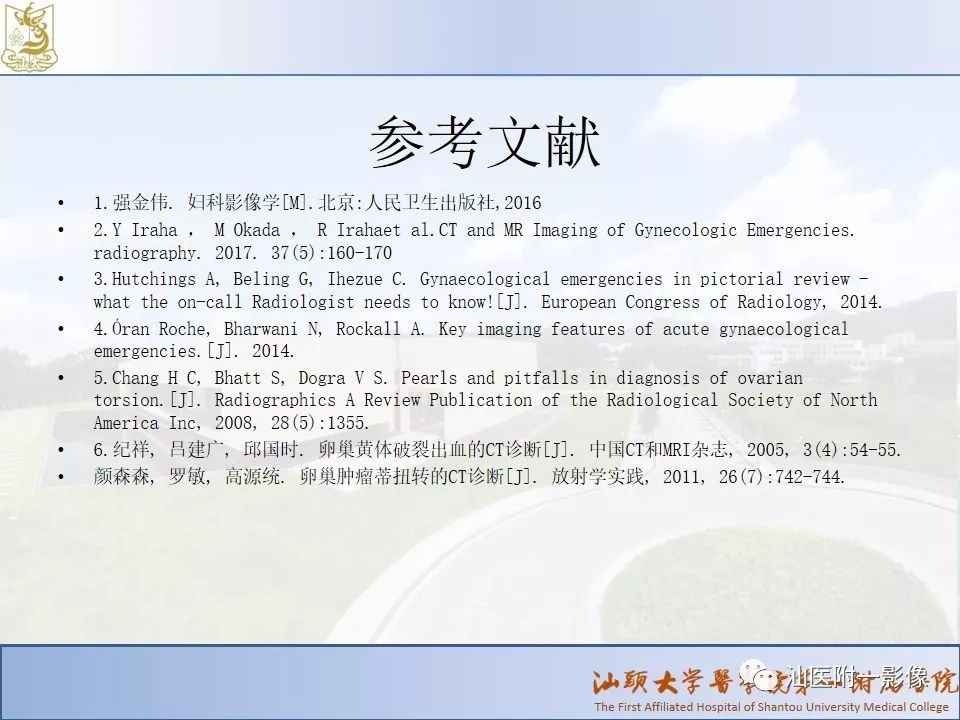The image size is (960, 720).
Task: Click the Shantou University emblem logo
Action: [29, 37]
